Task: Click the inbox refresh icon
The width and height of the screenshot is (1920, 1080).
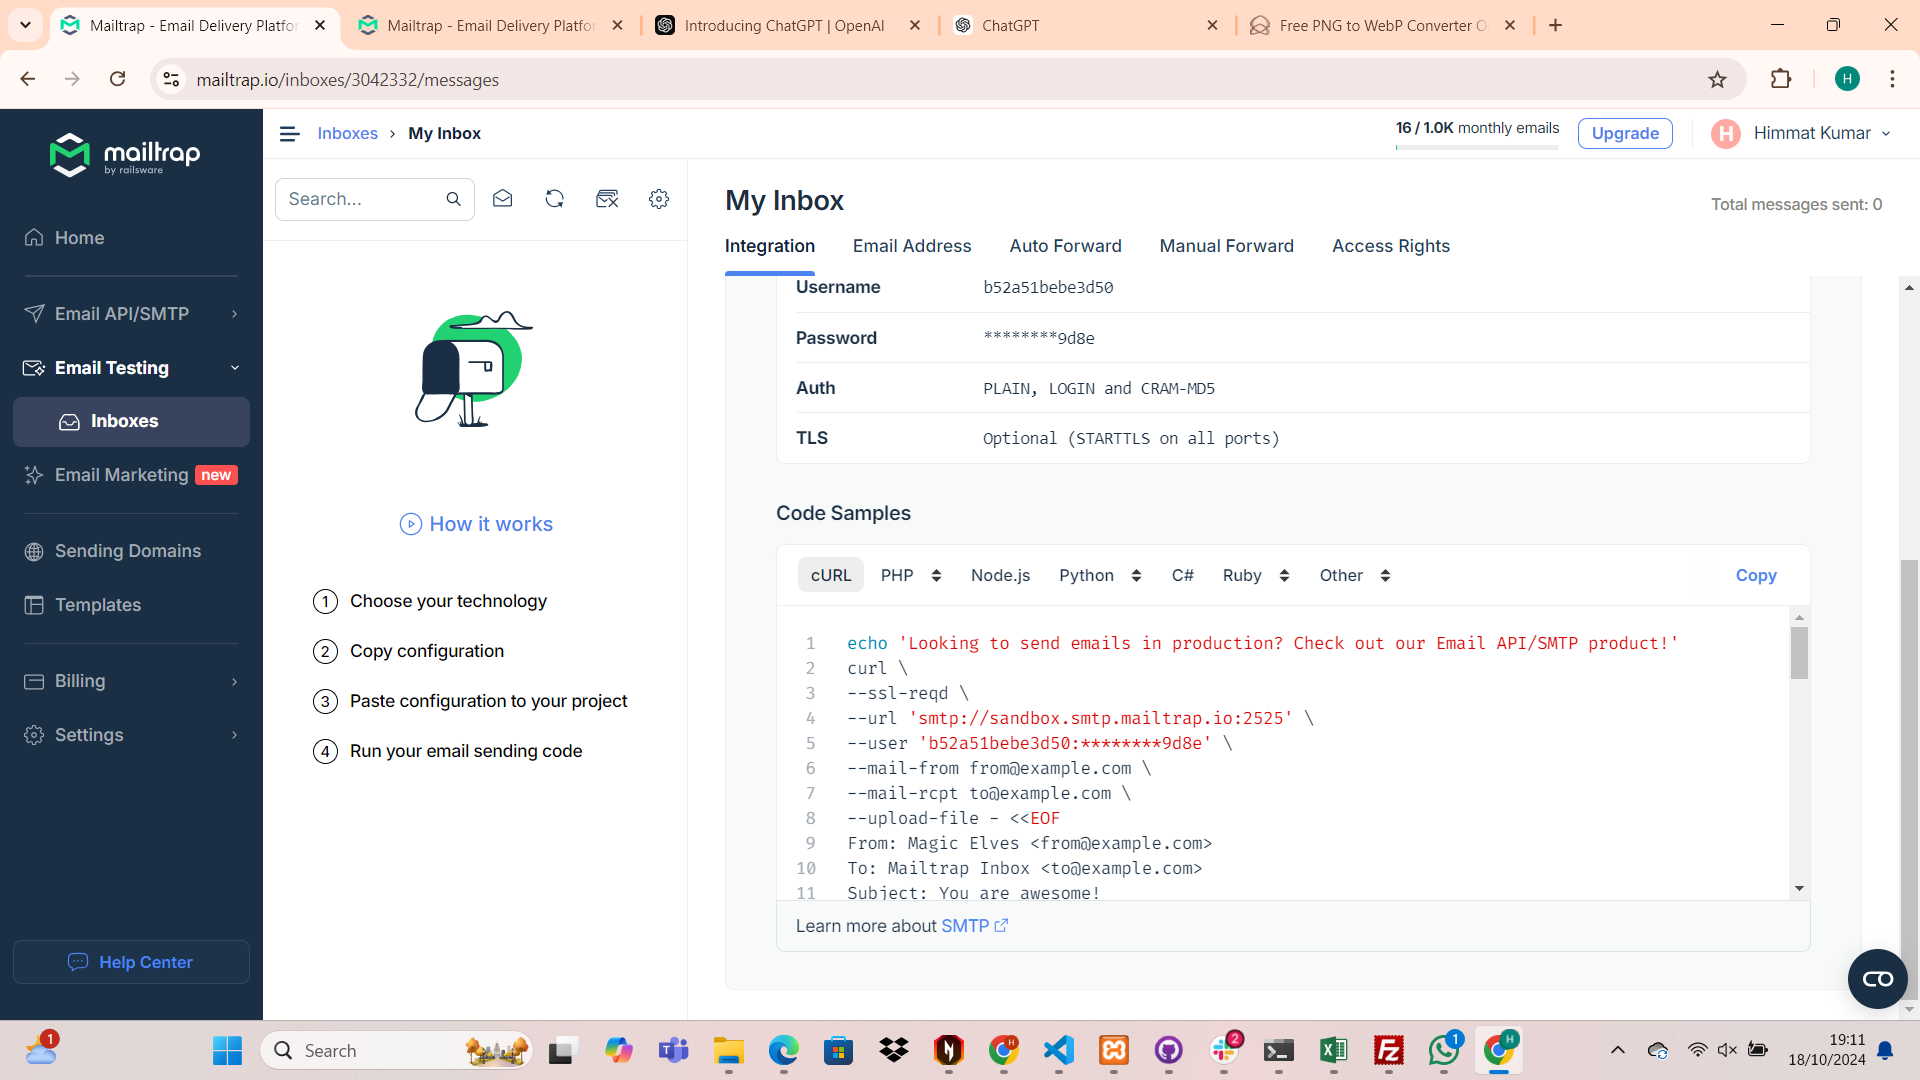Action: tap(554, 199)
